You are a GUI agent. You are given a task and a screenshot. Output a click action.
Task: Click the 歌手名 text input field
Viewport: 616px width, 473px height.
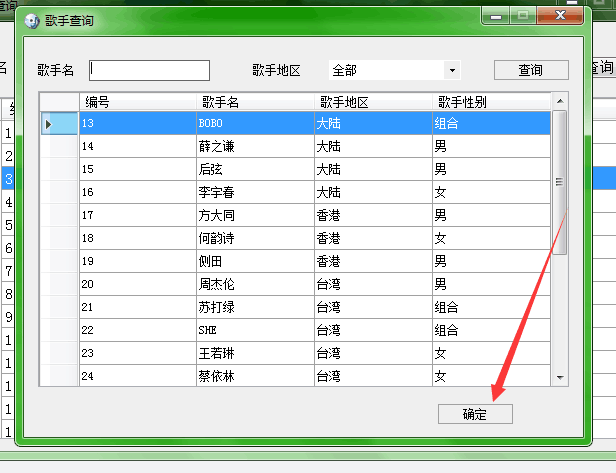pos(149,70)
